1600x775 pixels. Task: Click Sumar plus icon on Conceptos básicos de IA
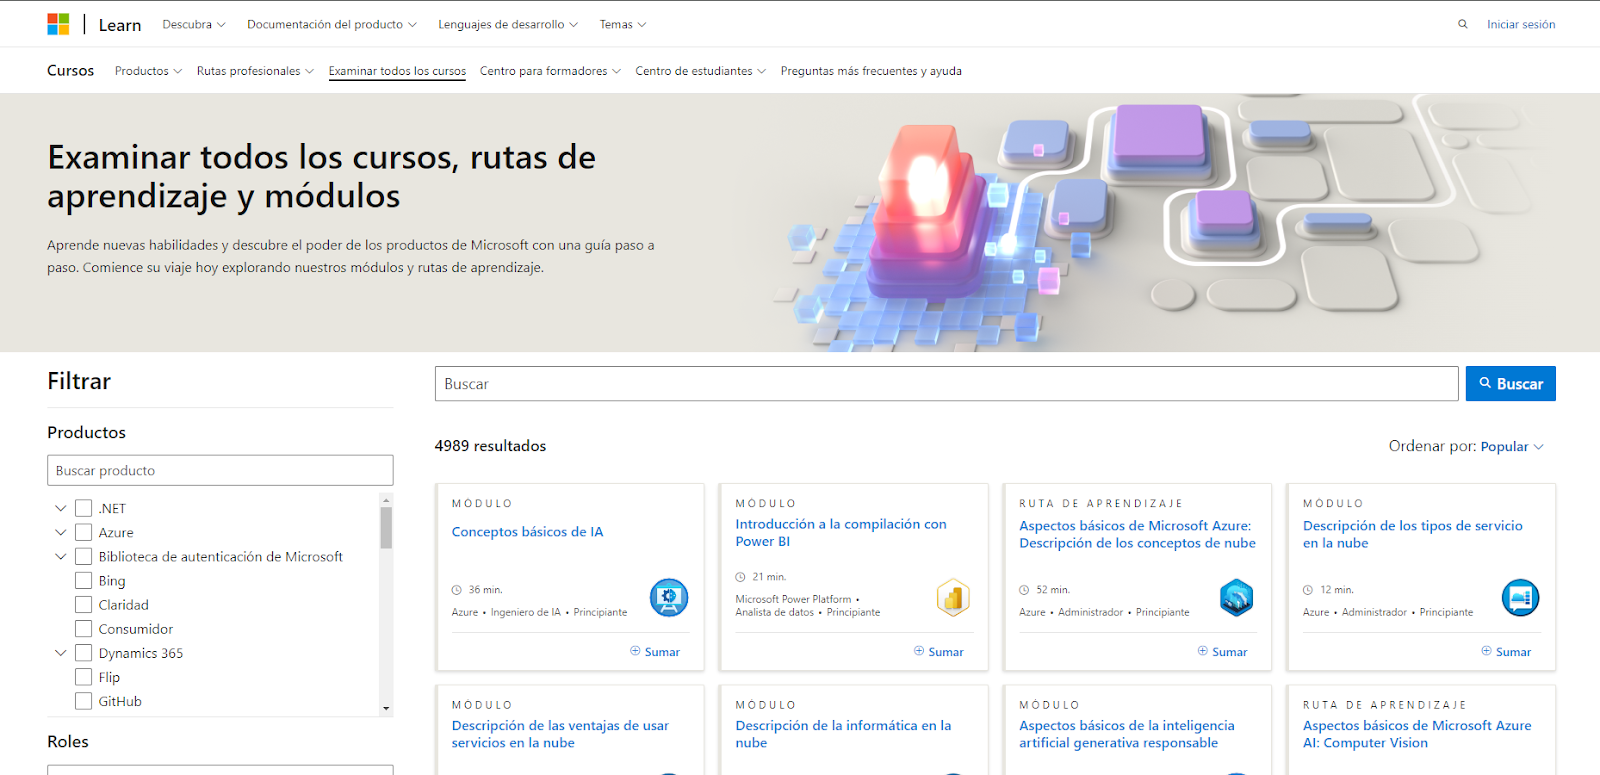635,651
